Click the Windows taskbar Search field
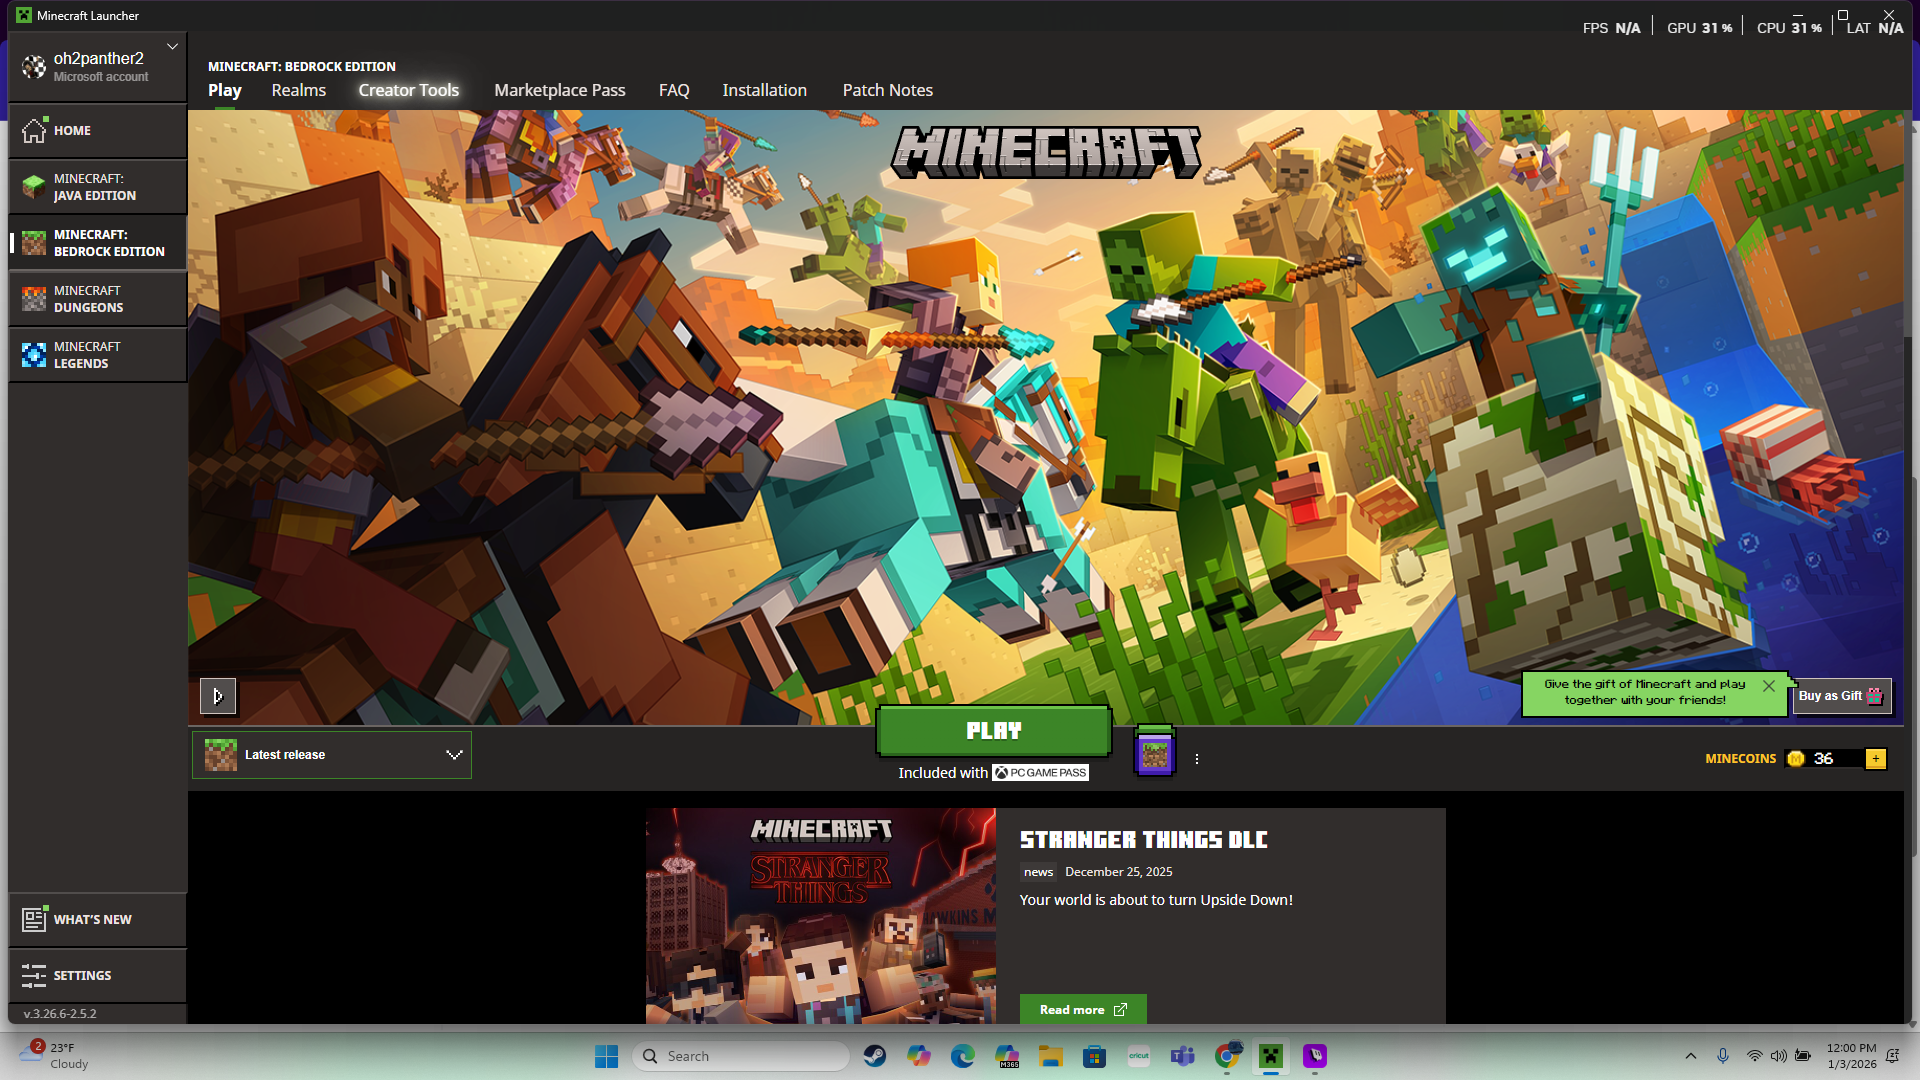1920x1080 pixels. [x=741, y=1056]
